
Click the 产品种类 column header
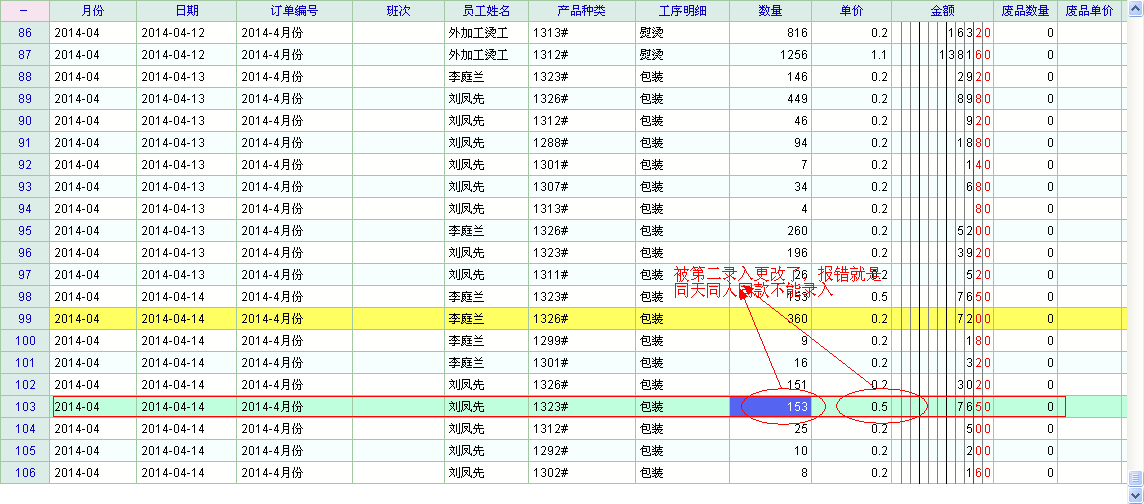[581, 10]
